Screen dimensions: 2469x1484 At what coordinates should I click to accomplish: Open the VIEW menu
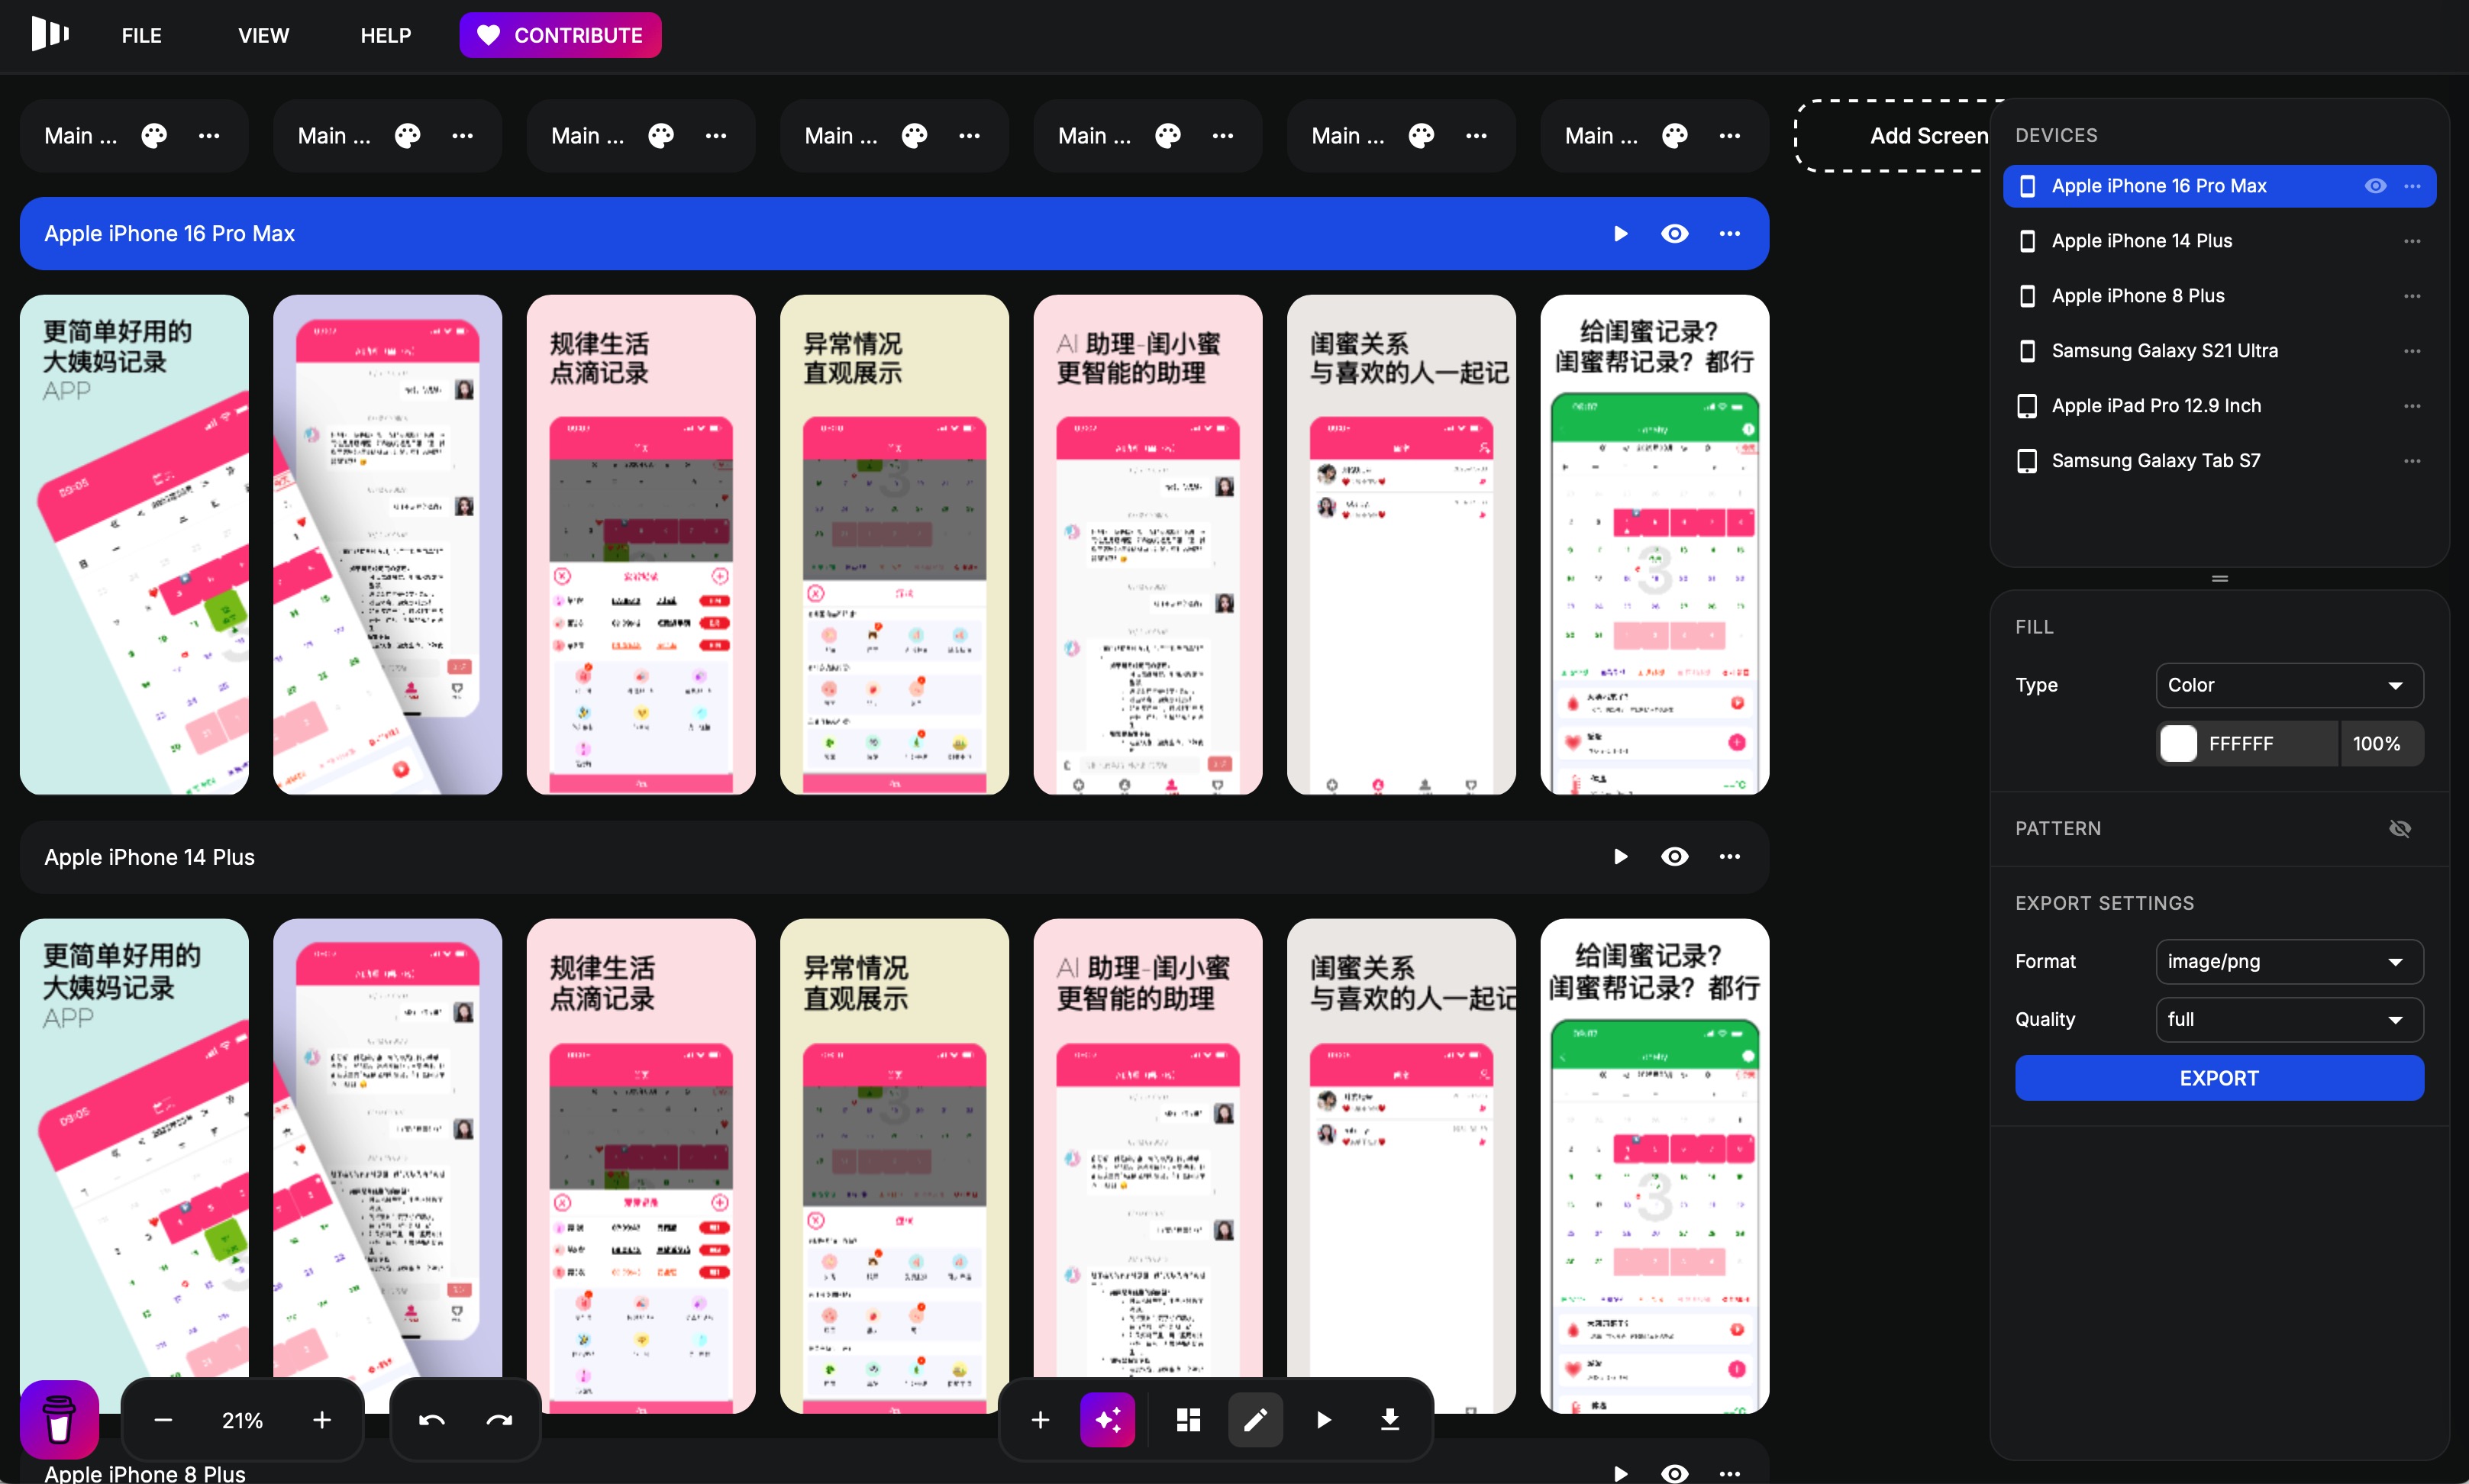(x=263, y=35)
